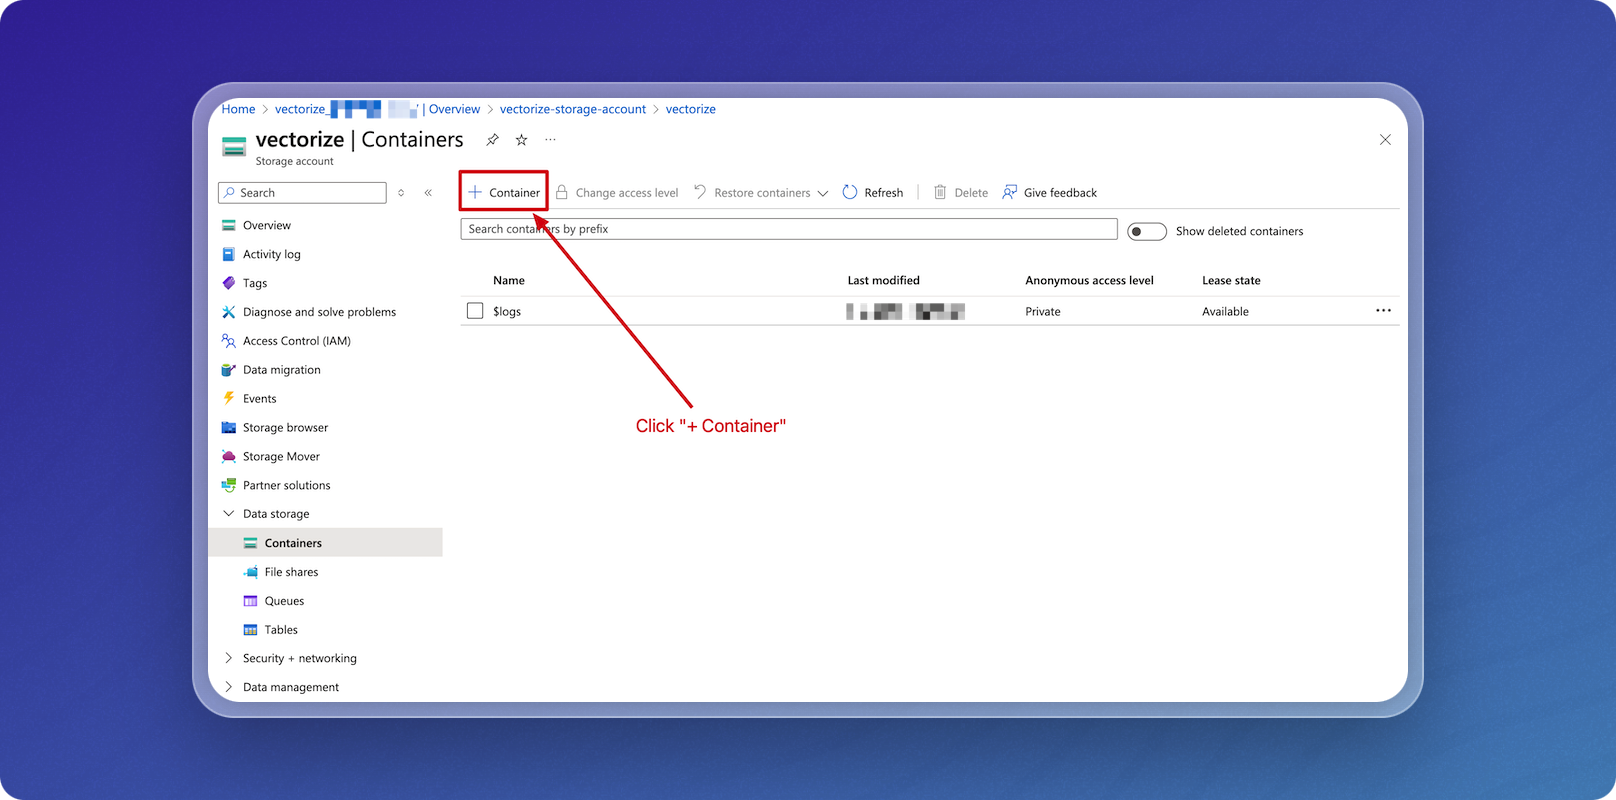Click the Partner solutions icon

tap(229, 485)
